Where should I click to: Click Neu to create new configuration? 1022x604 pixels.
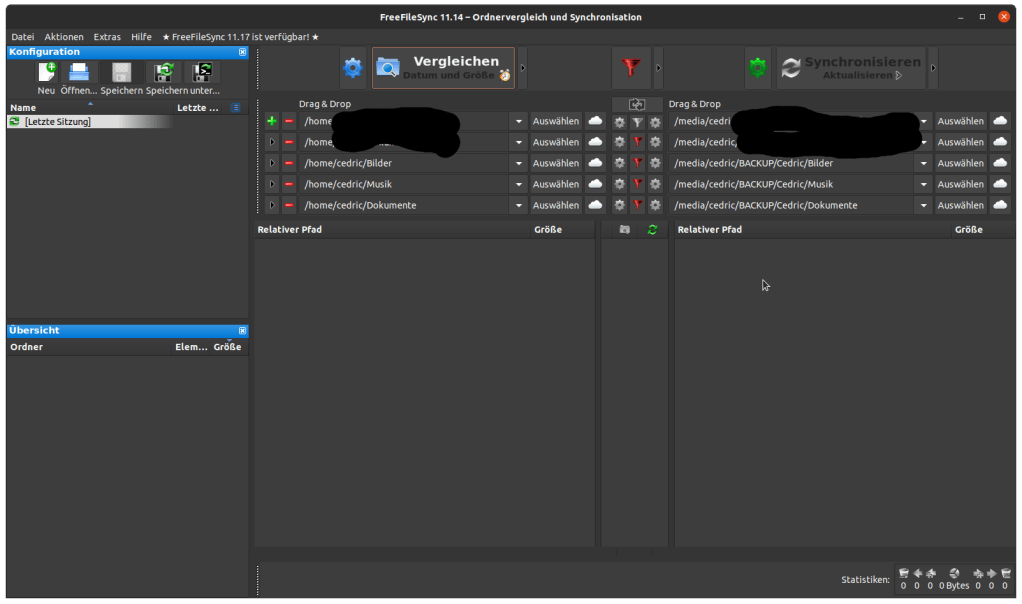[46, 74]
